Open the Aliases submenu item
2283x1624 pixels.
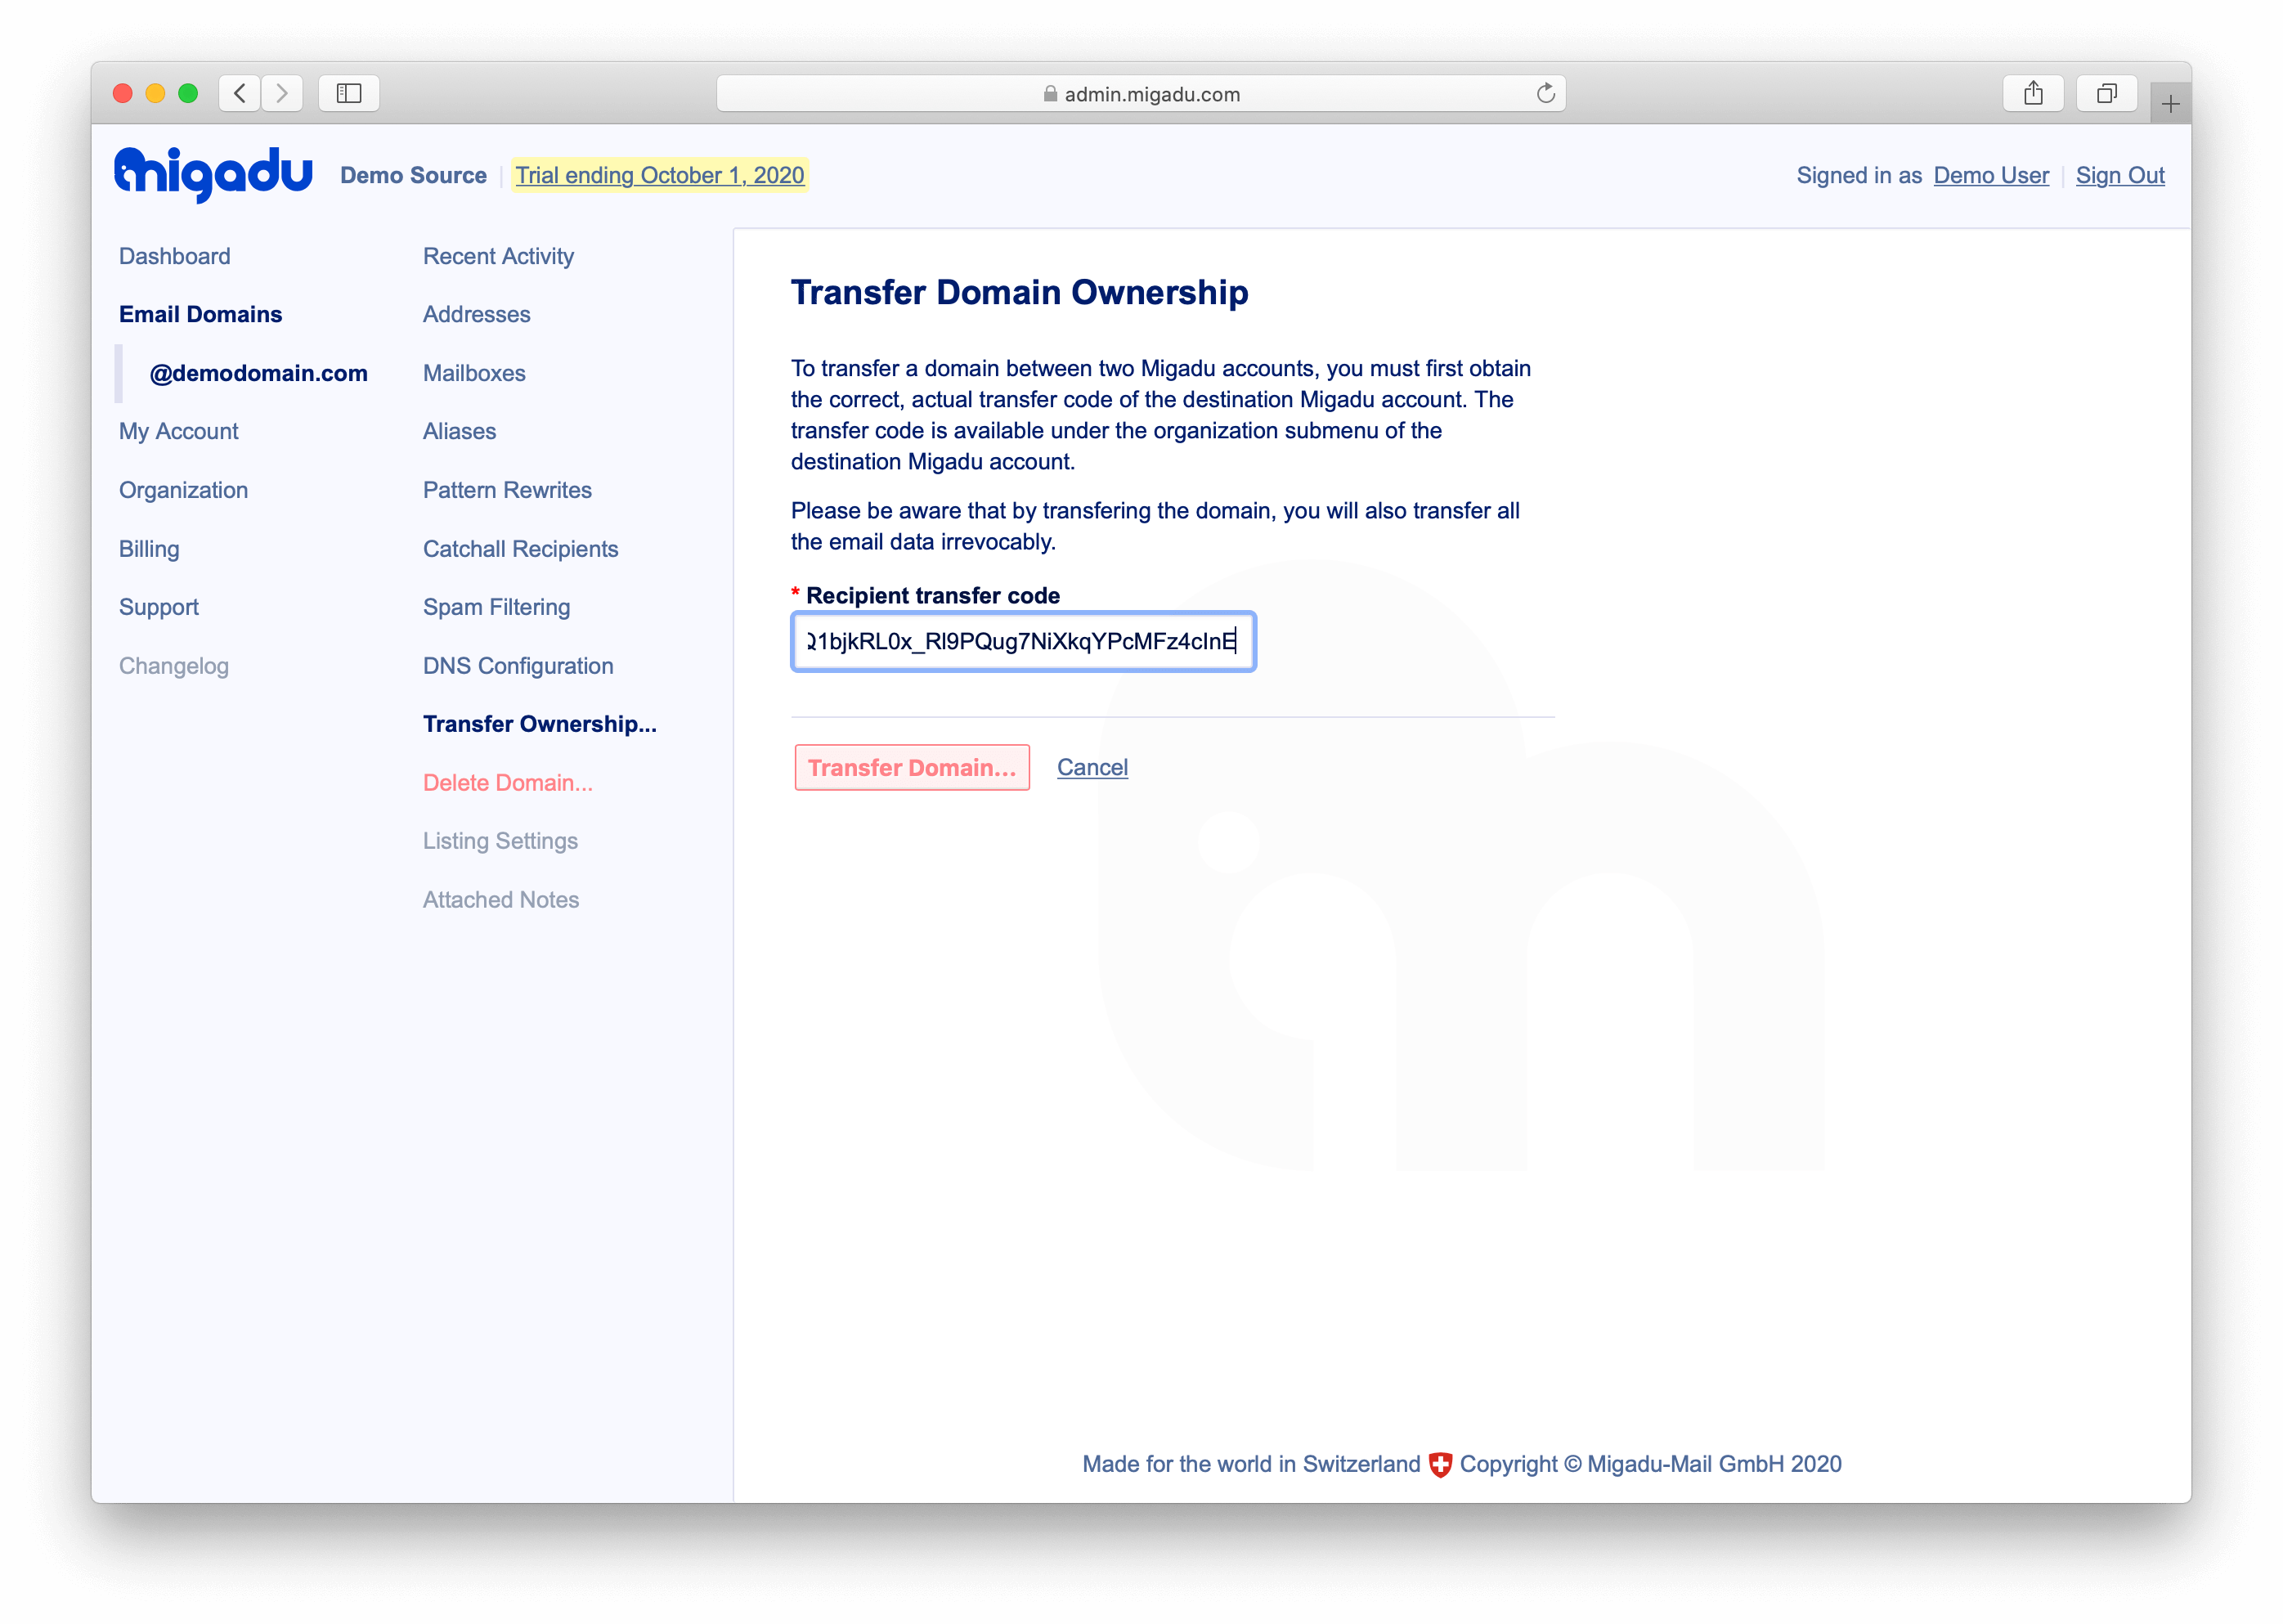tap(459, 431)
